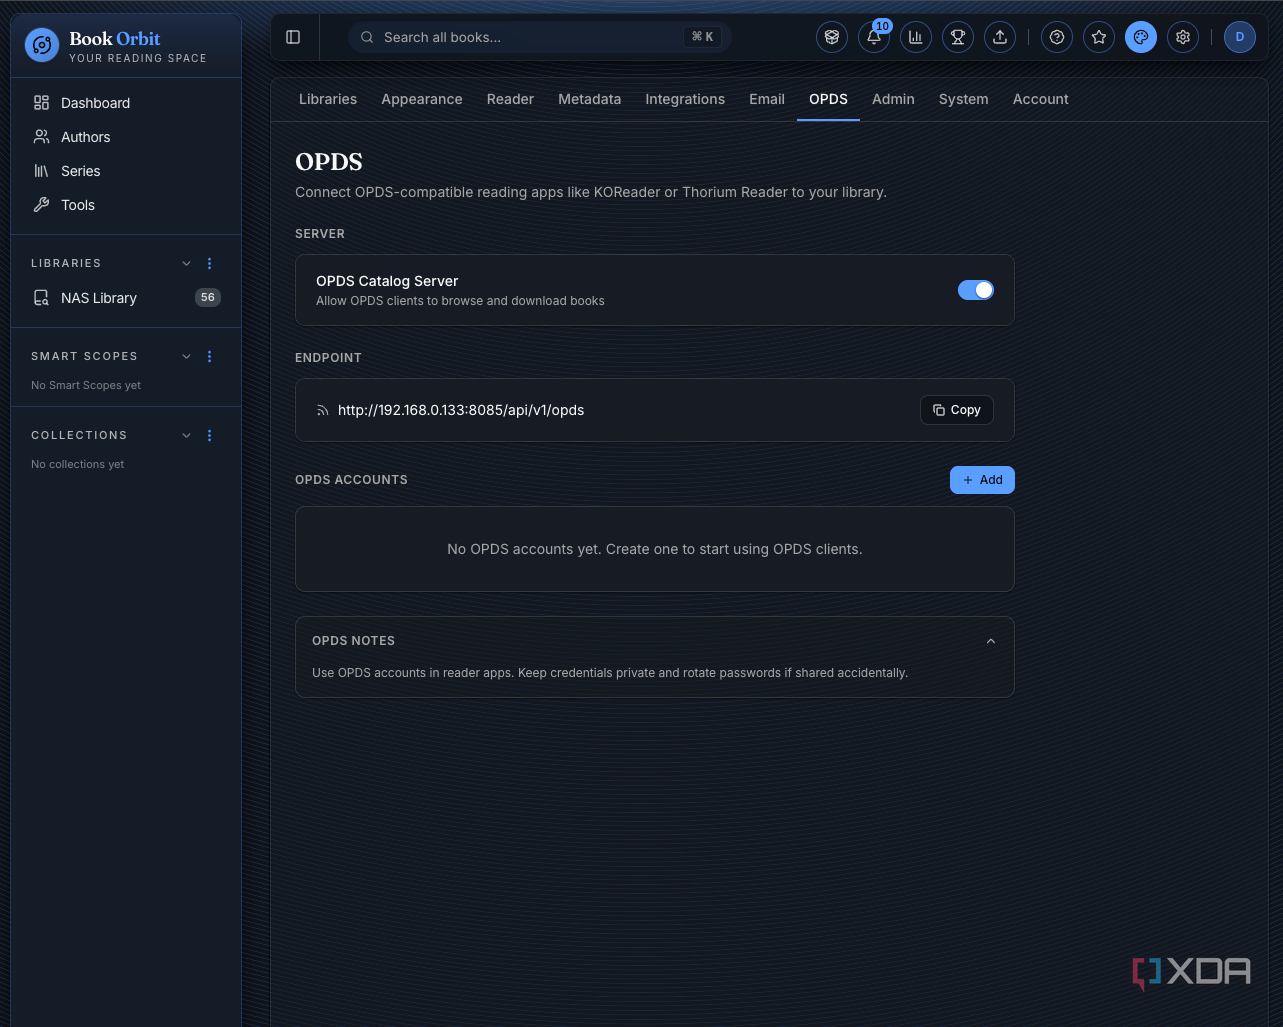Viewport: 1283px width, 1027px height.
Task: Click the upload icon in the top bar
Action: pos(999,37)
